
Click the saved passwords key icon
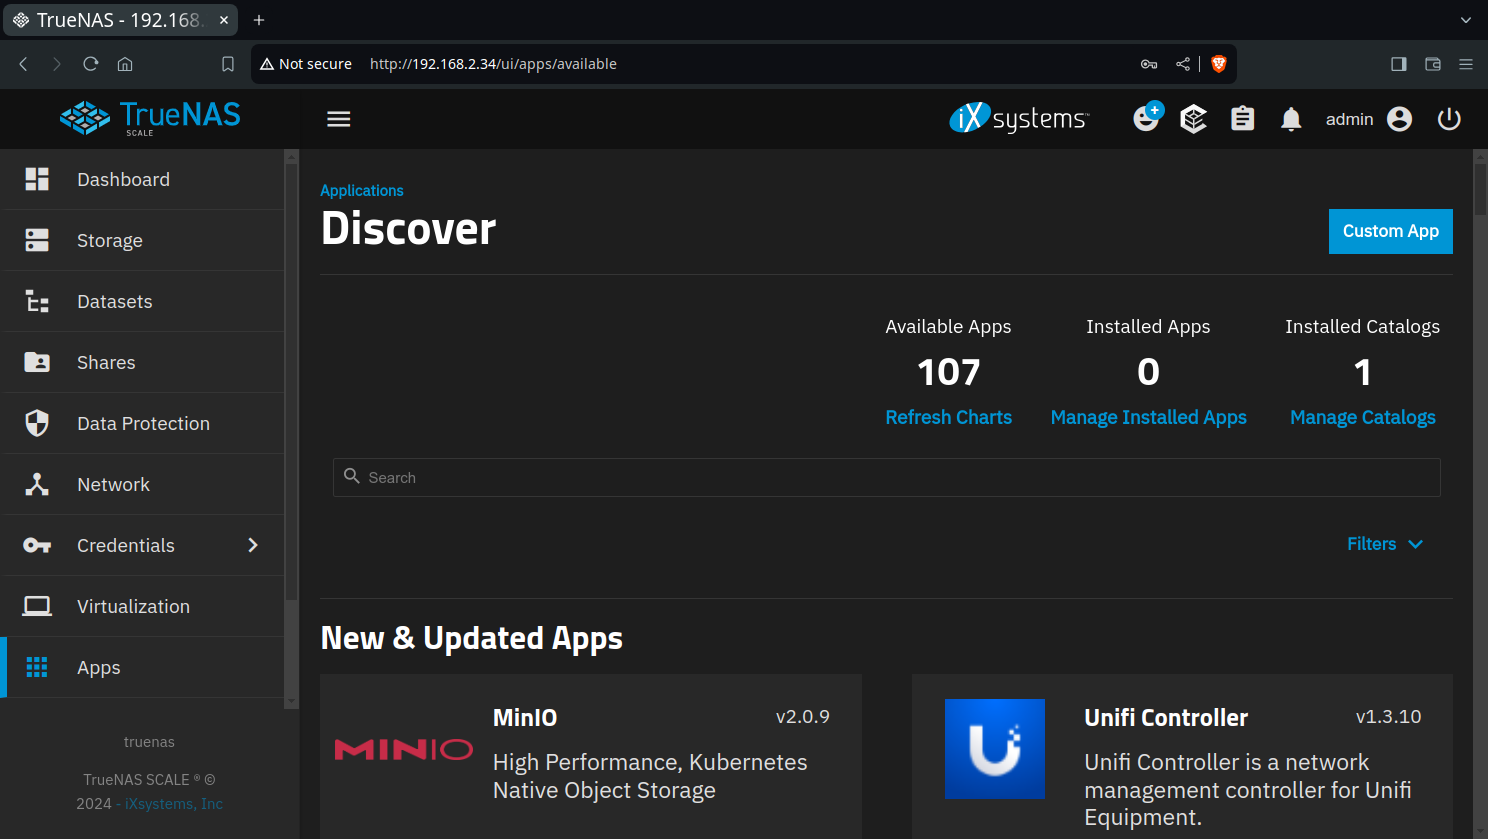pyautogui.click(x=1149, y=64)
